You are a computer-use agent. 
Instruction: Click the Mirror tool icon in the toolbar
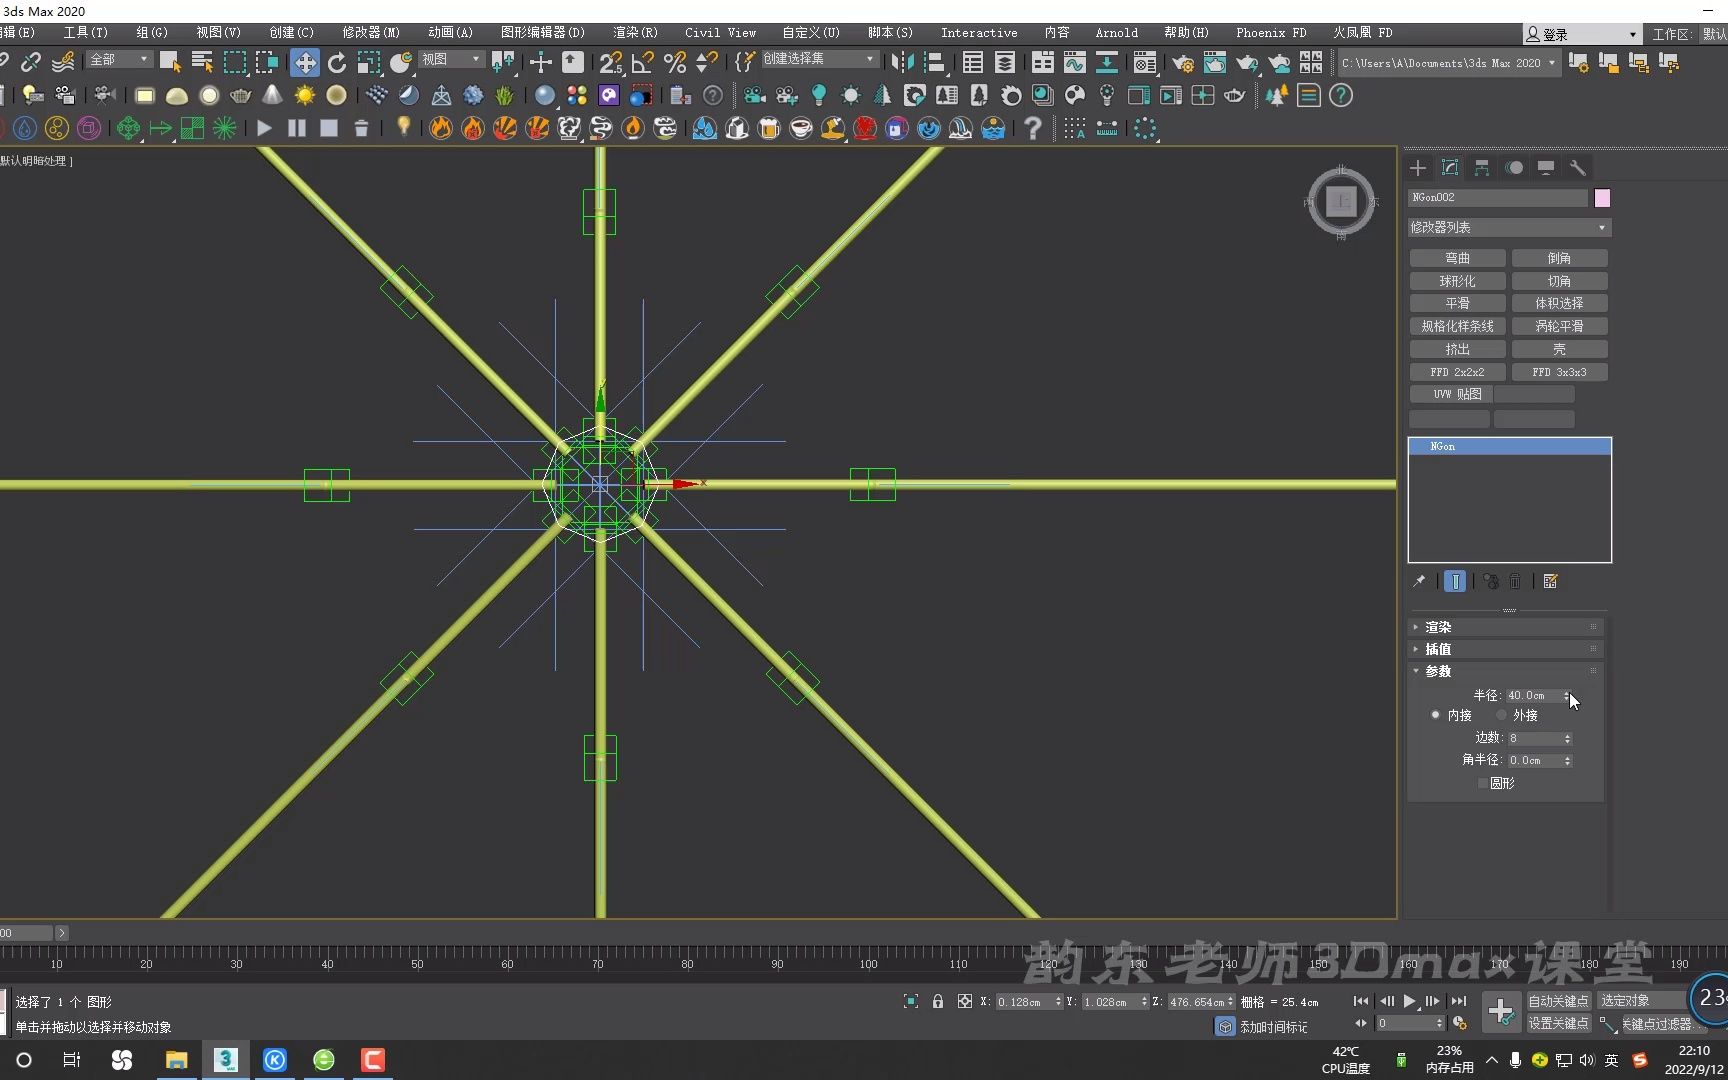[901, 62]
